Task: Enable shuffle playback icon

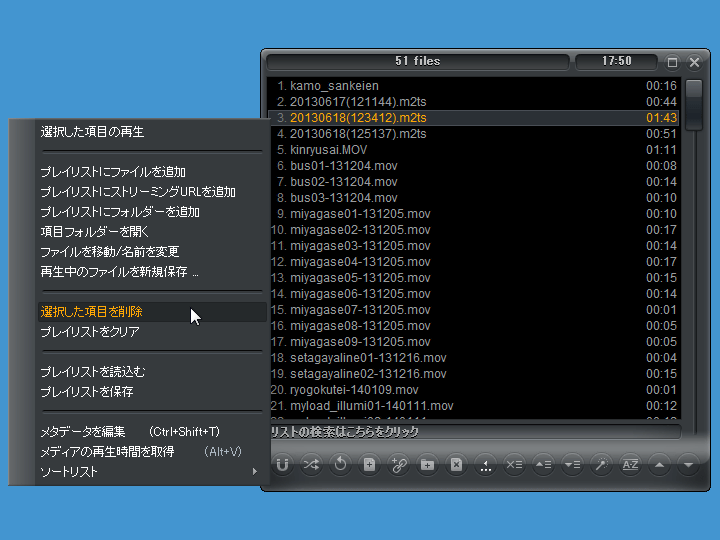Action: [x=311, y=465]
